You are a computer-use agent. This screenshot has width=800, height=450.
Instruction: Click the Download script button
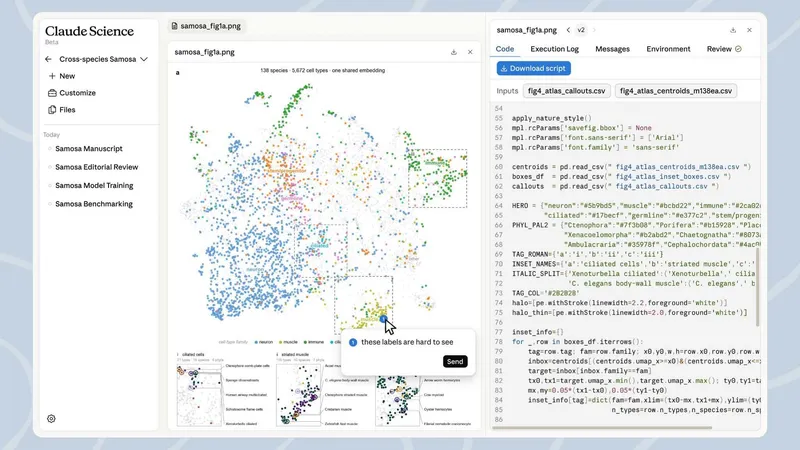point(534,68)
